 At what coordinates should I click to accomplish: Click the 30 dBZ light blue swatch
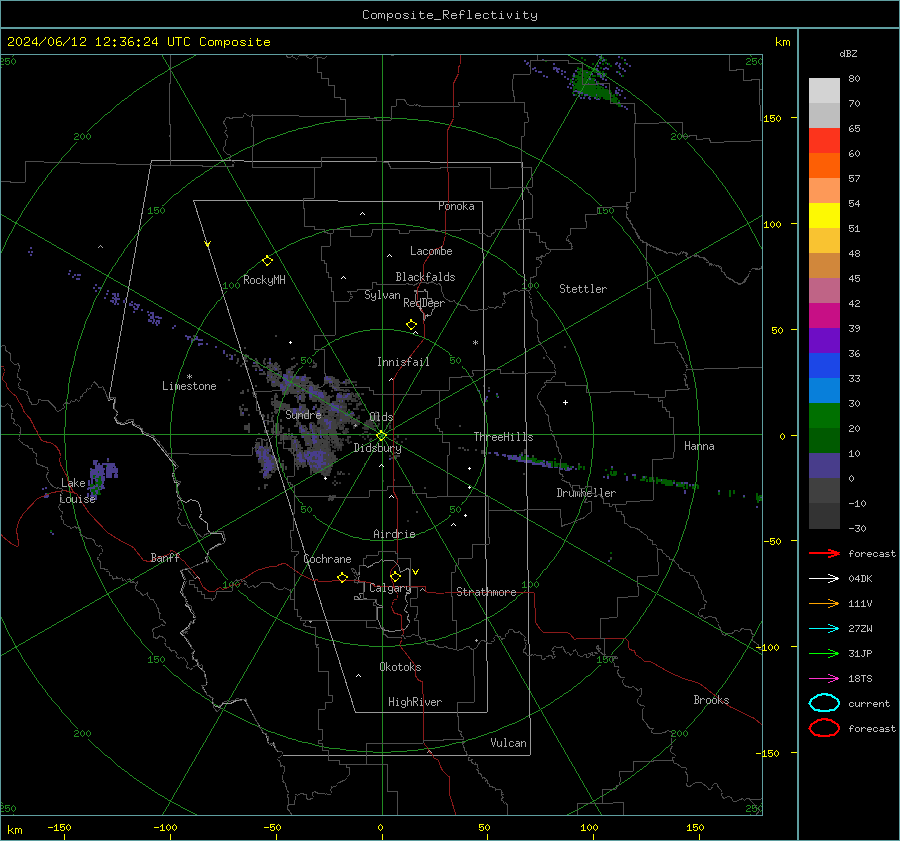pyautogui.click(x=824, y=390)
